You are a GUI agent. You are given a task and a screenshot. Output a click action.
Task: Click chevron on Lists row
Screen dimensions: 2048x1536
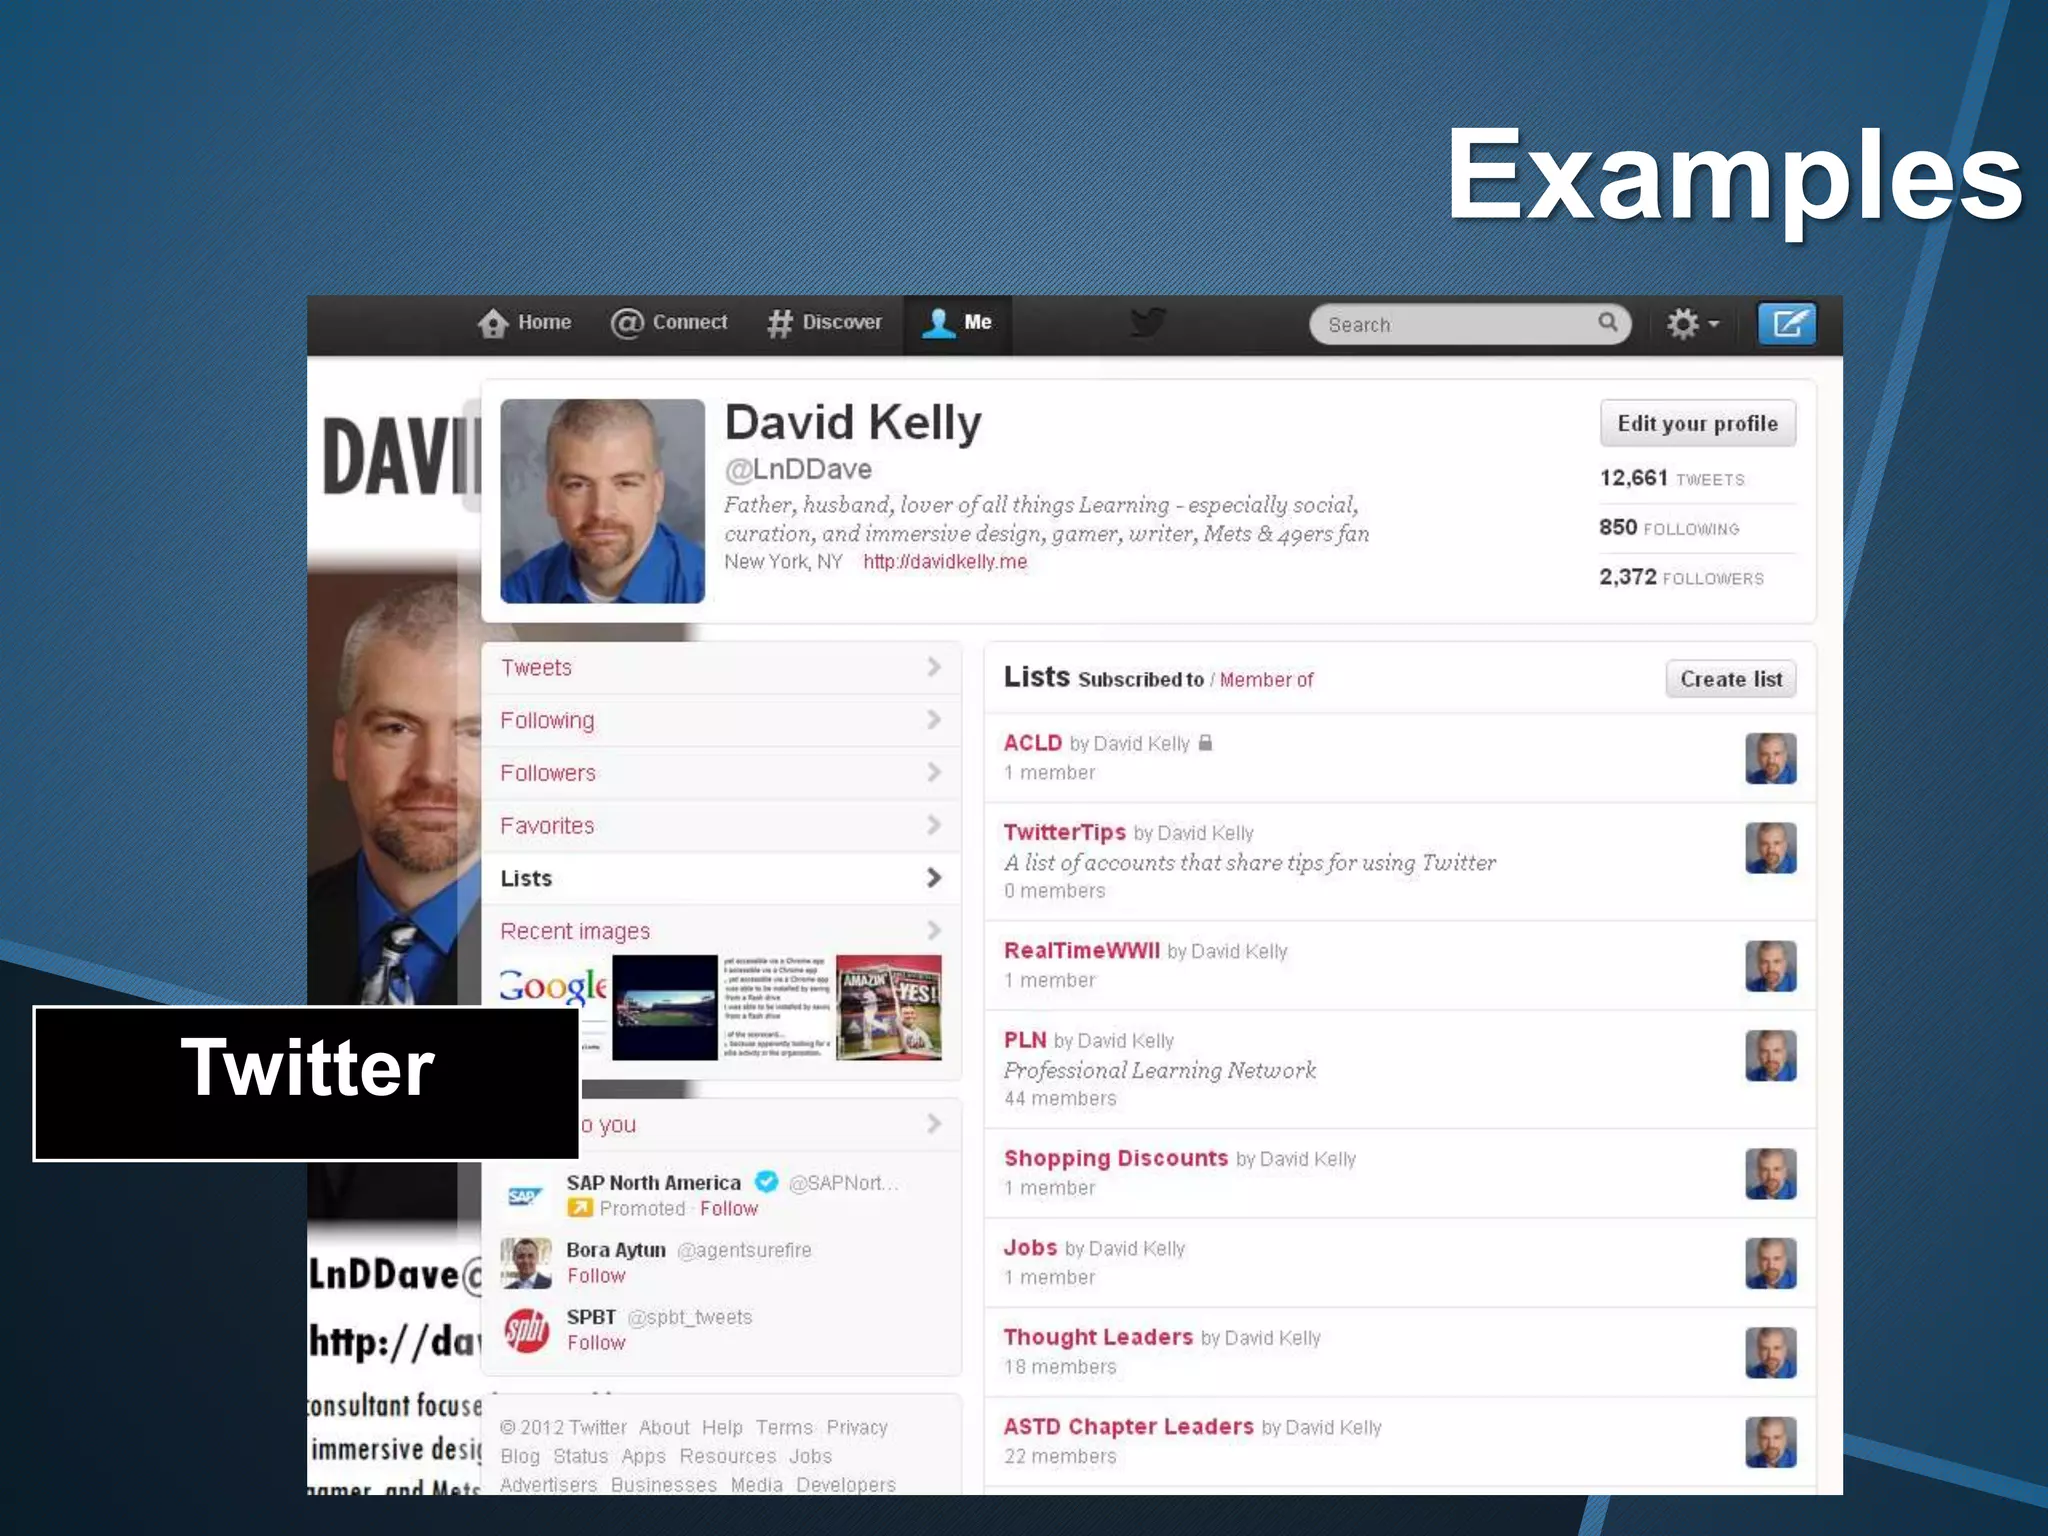click(934, 877)
